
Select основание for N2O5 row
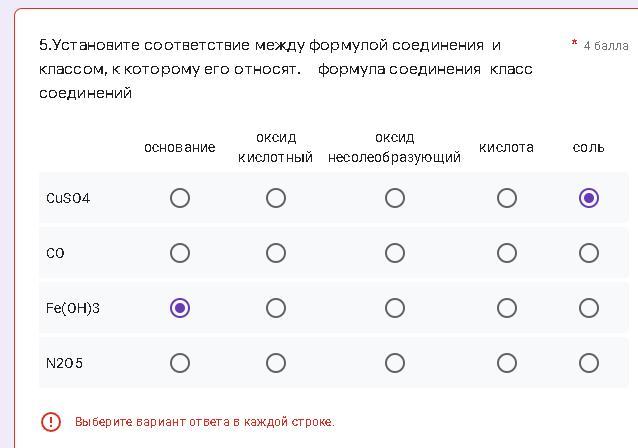(180, 363)
